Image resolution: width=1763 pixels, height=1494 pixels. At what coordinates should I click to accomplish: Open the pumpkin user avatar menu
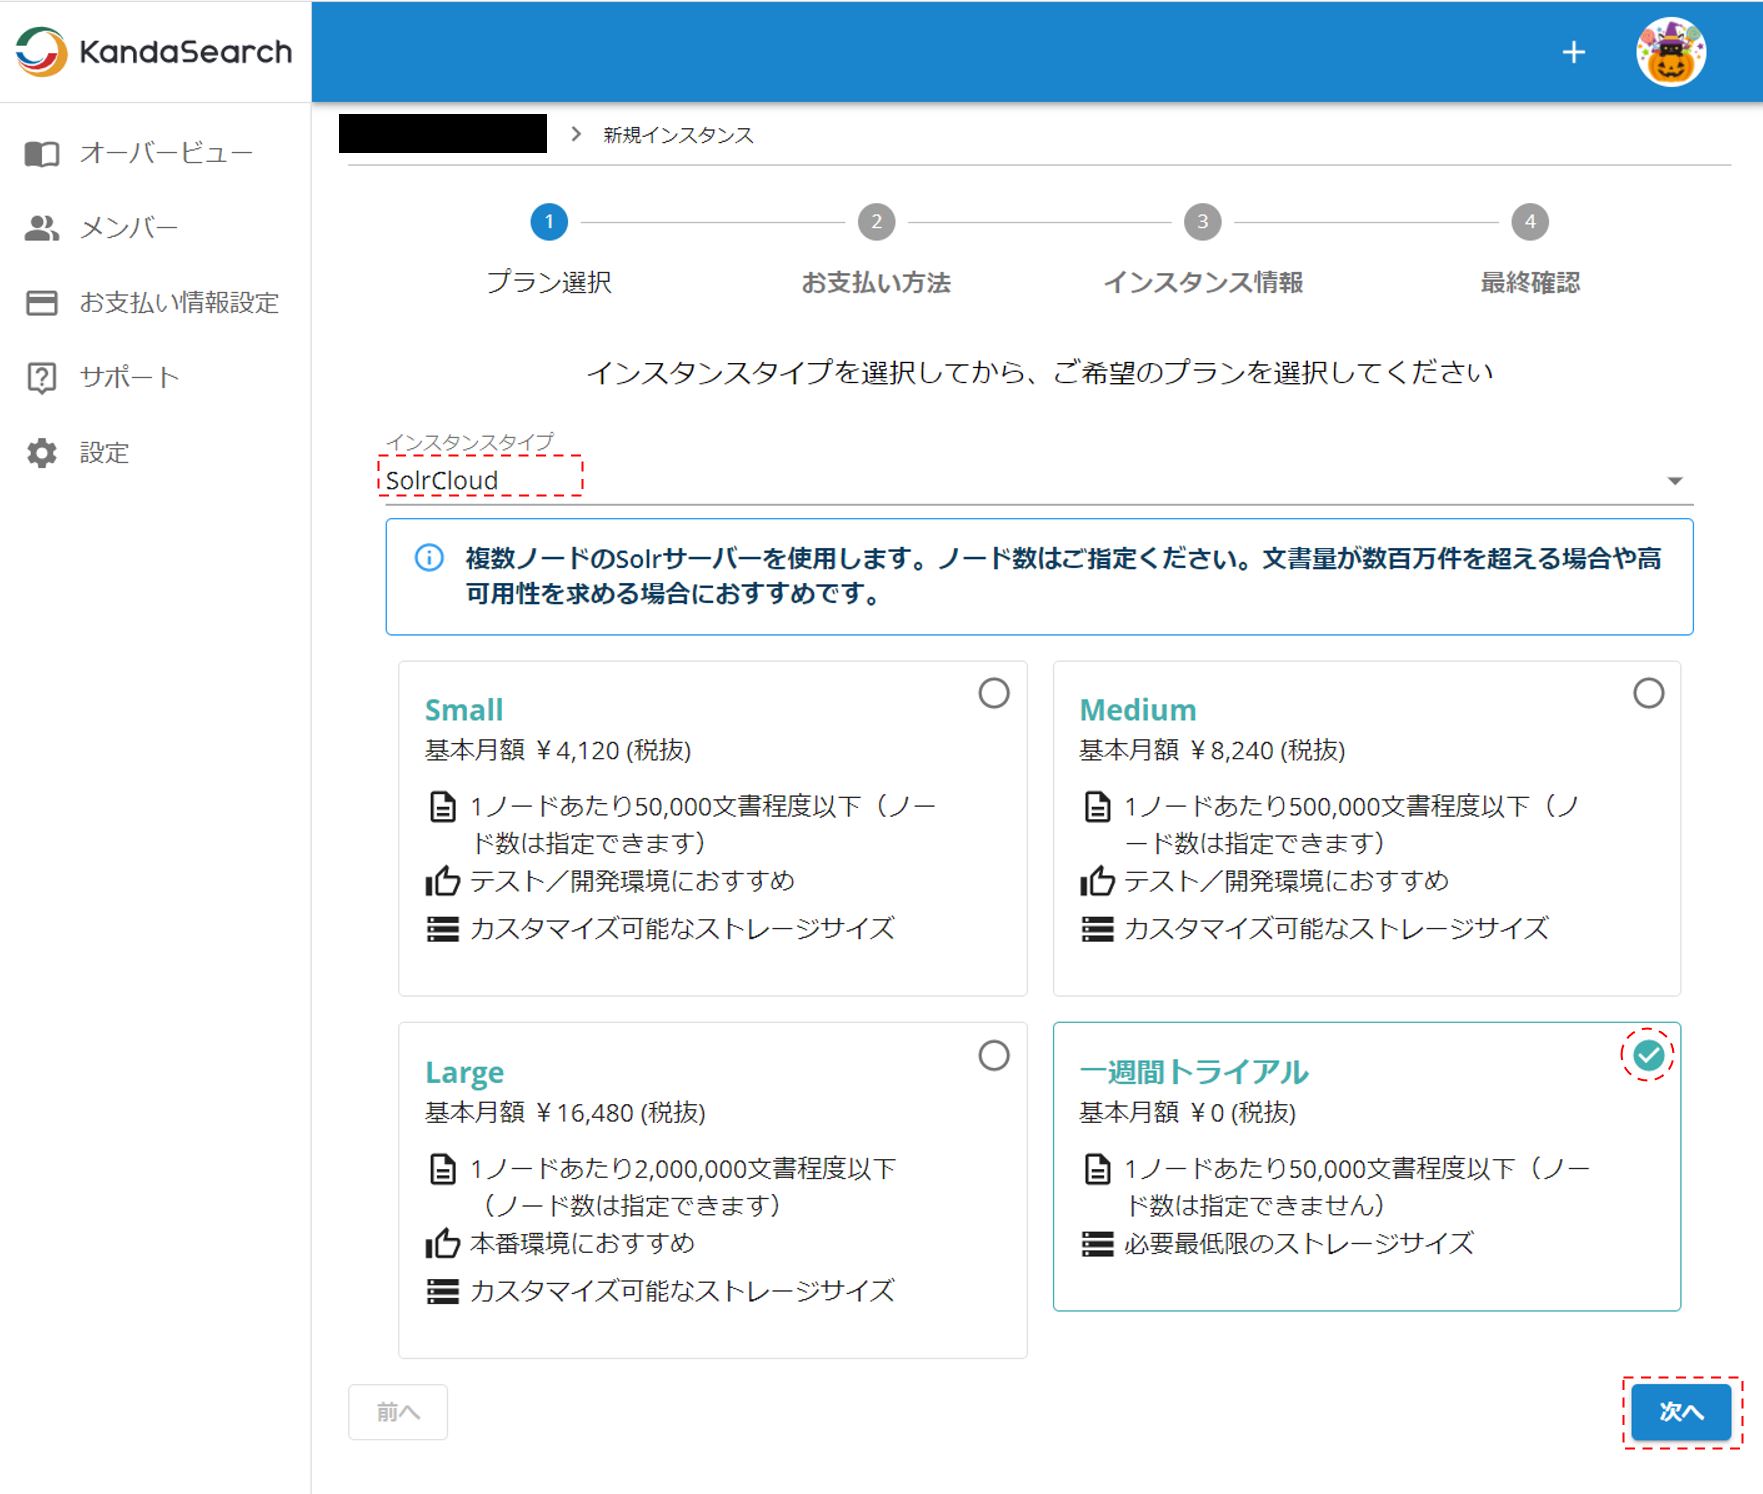point(1671,52)
